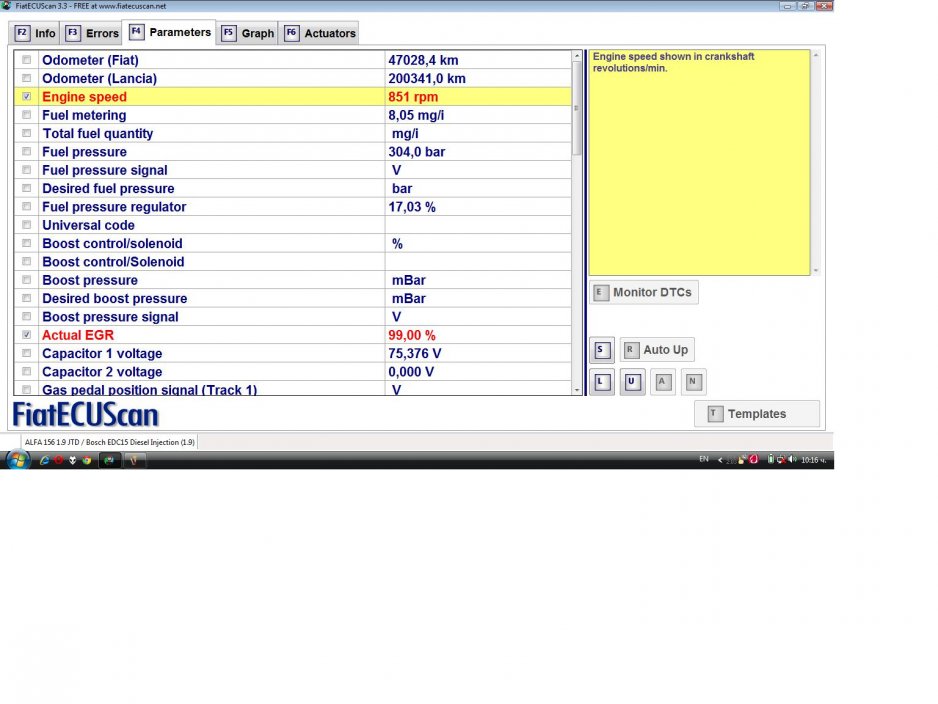
Task: Open the Templates button
Action: (756, 414)
